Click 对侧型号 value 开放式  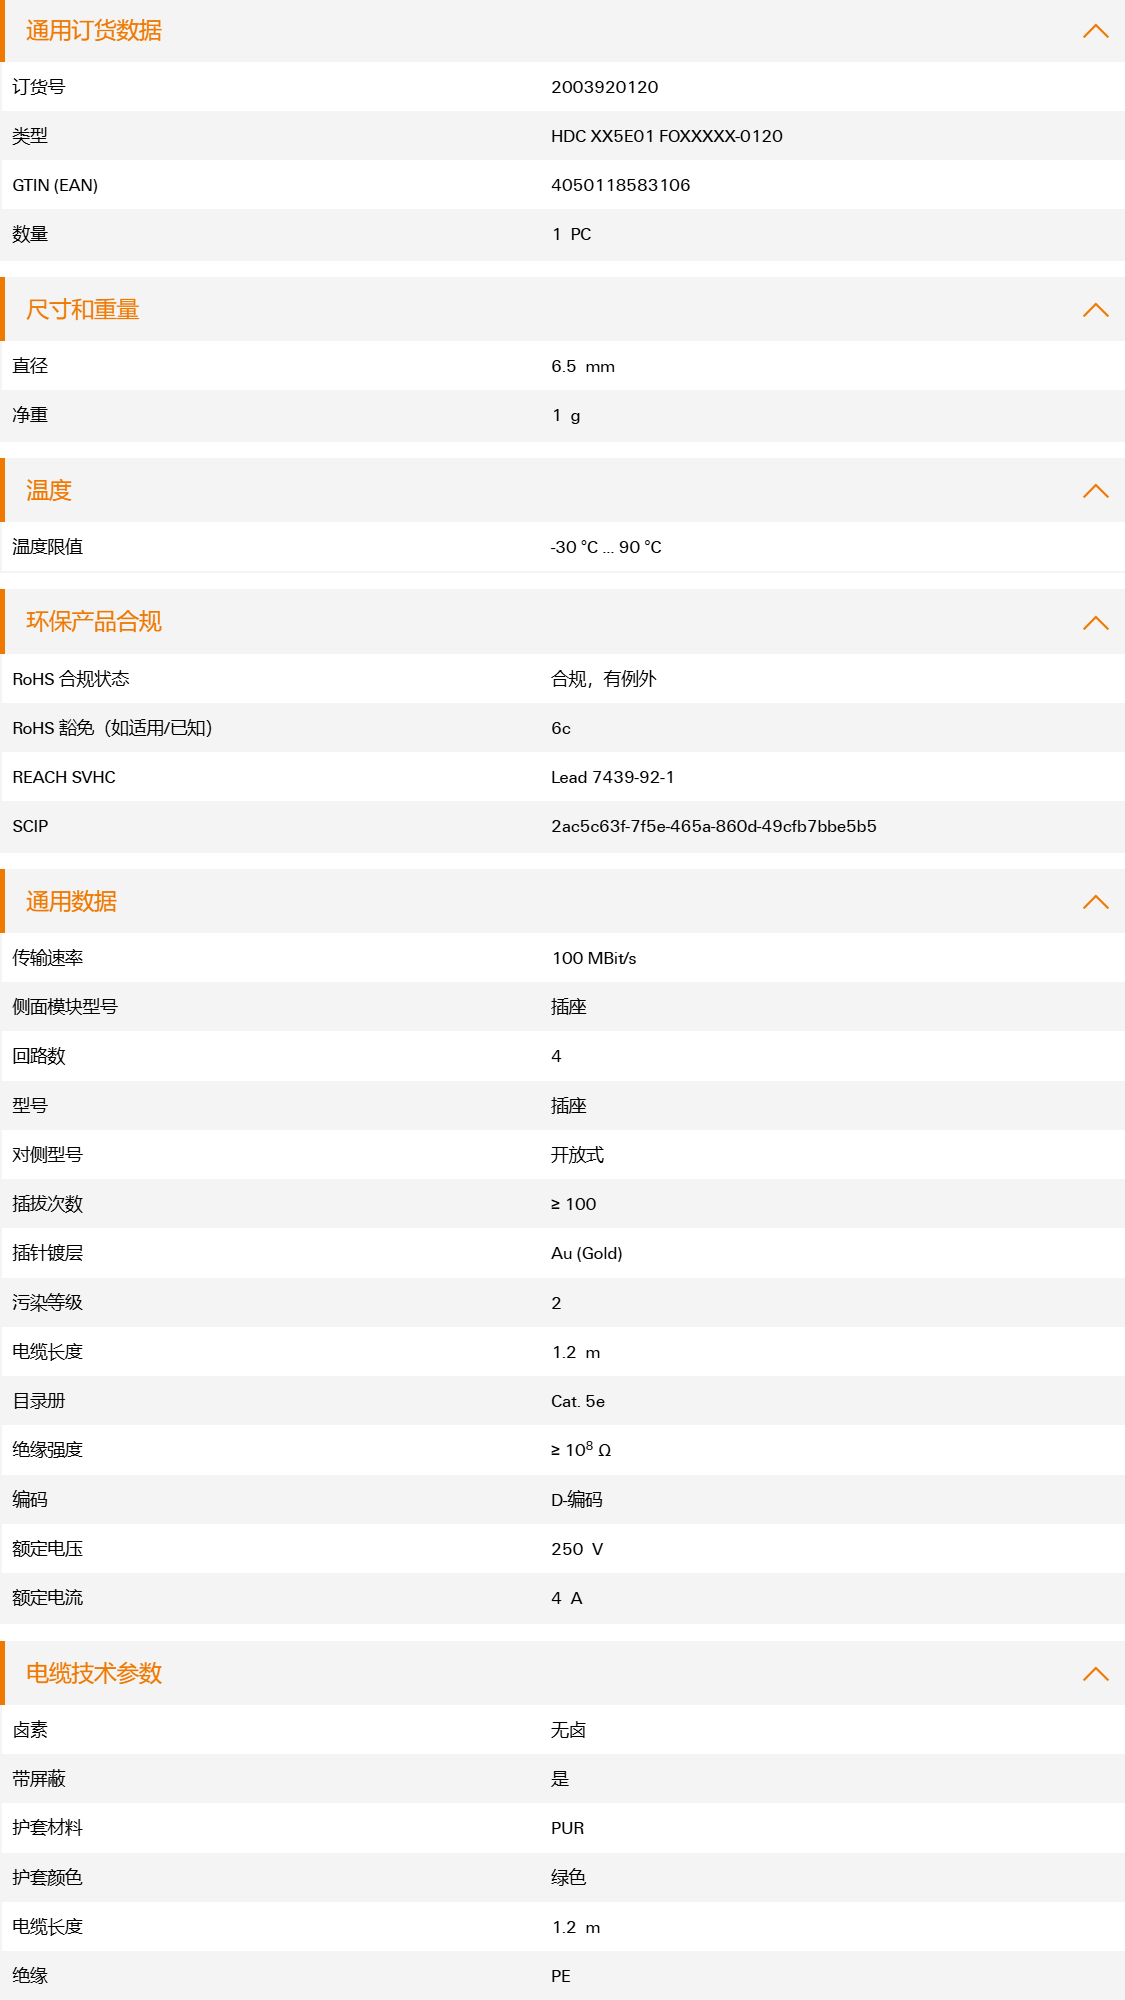578,1155
